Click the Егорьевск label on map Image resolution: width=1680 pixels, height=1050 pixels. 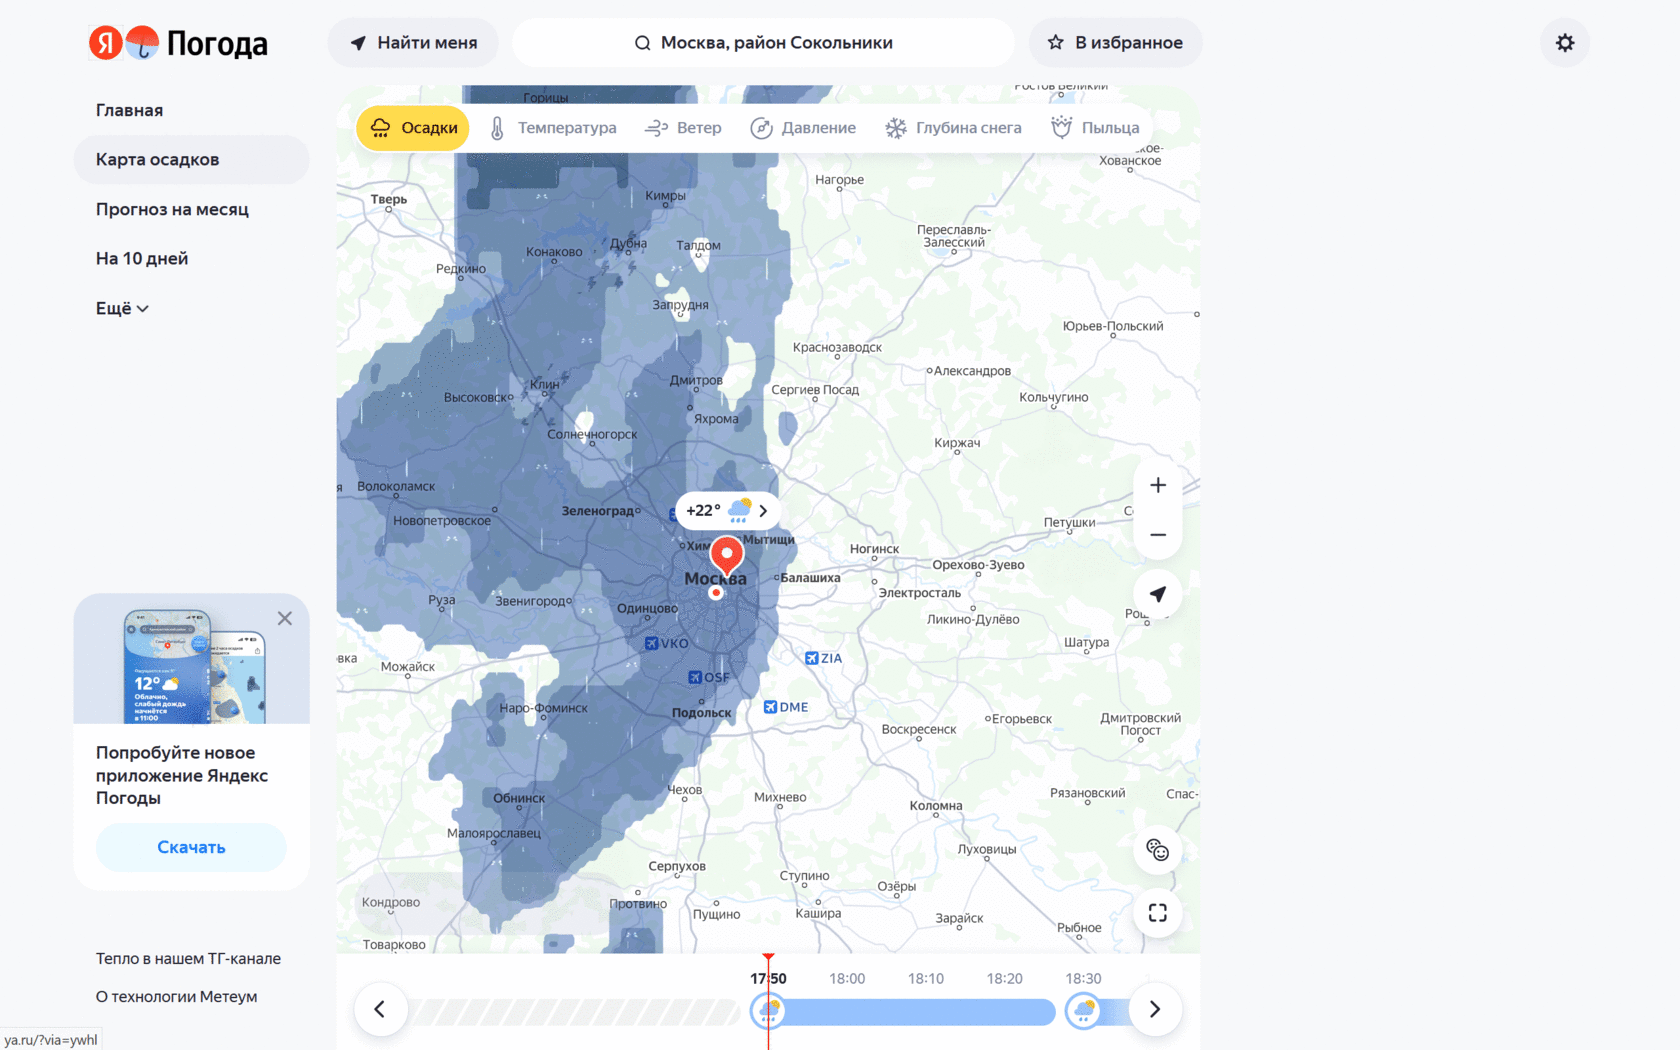click(1022, 719)
